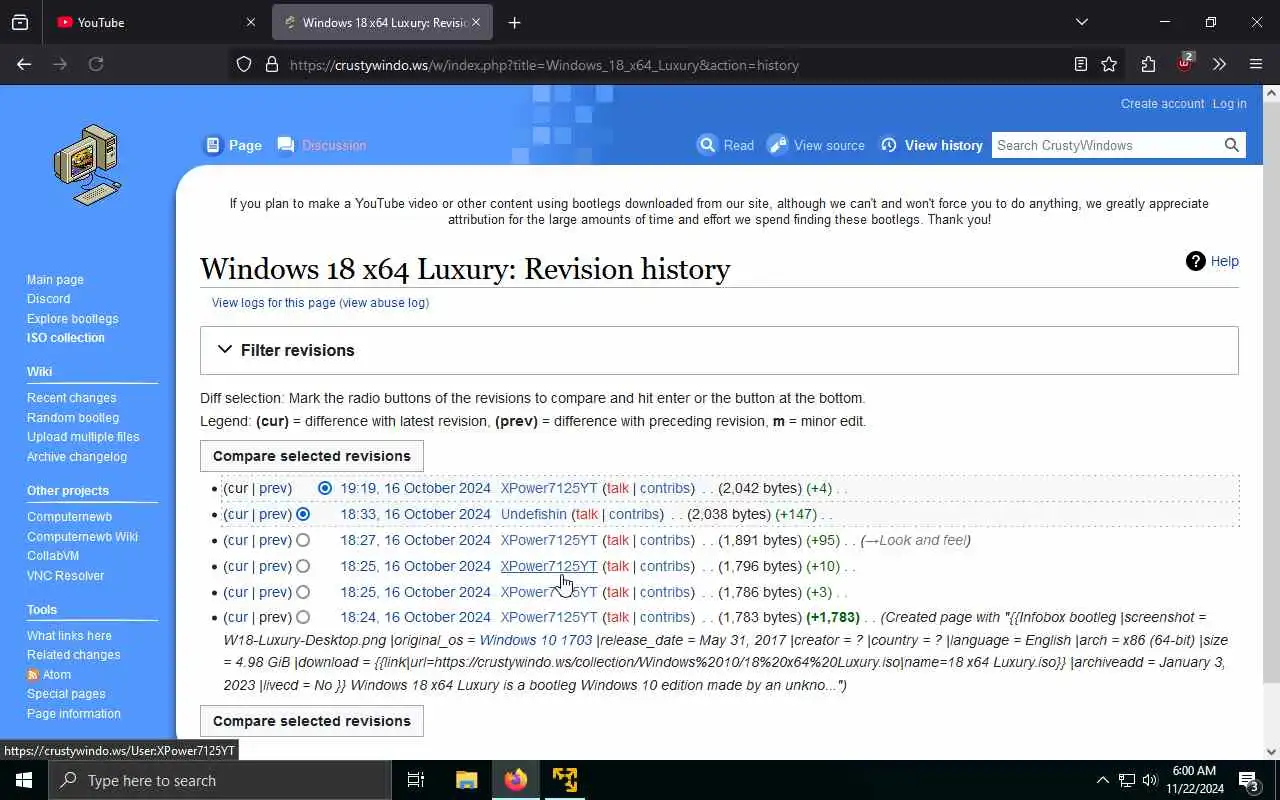Select radio button for (+10) revision
The height and width of the screenshot is (800, 1280).
coord(303,566)
